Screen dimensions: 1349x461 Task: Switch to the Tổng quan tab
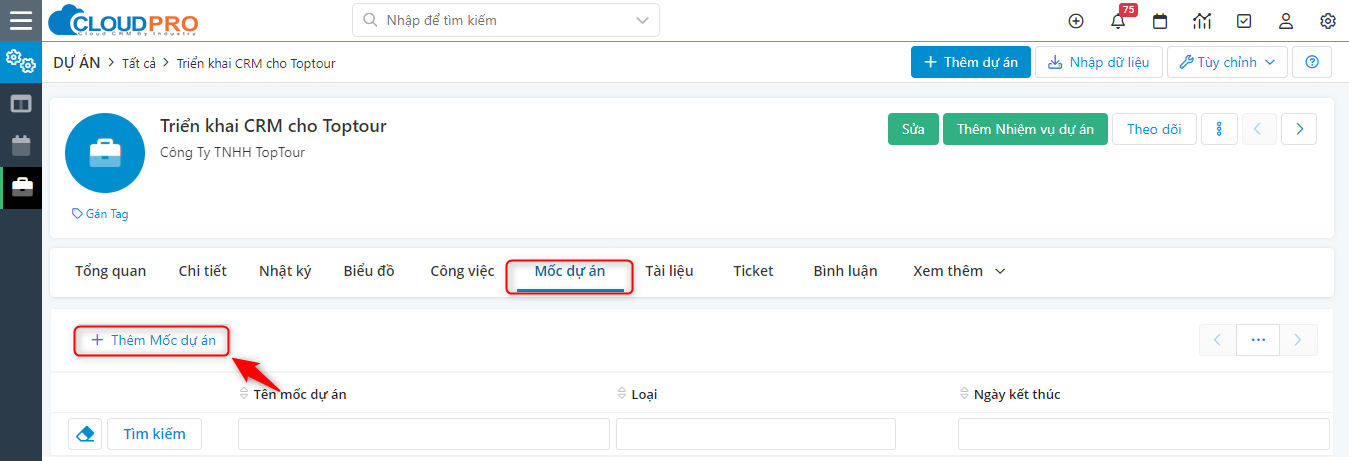[110, 271]
